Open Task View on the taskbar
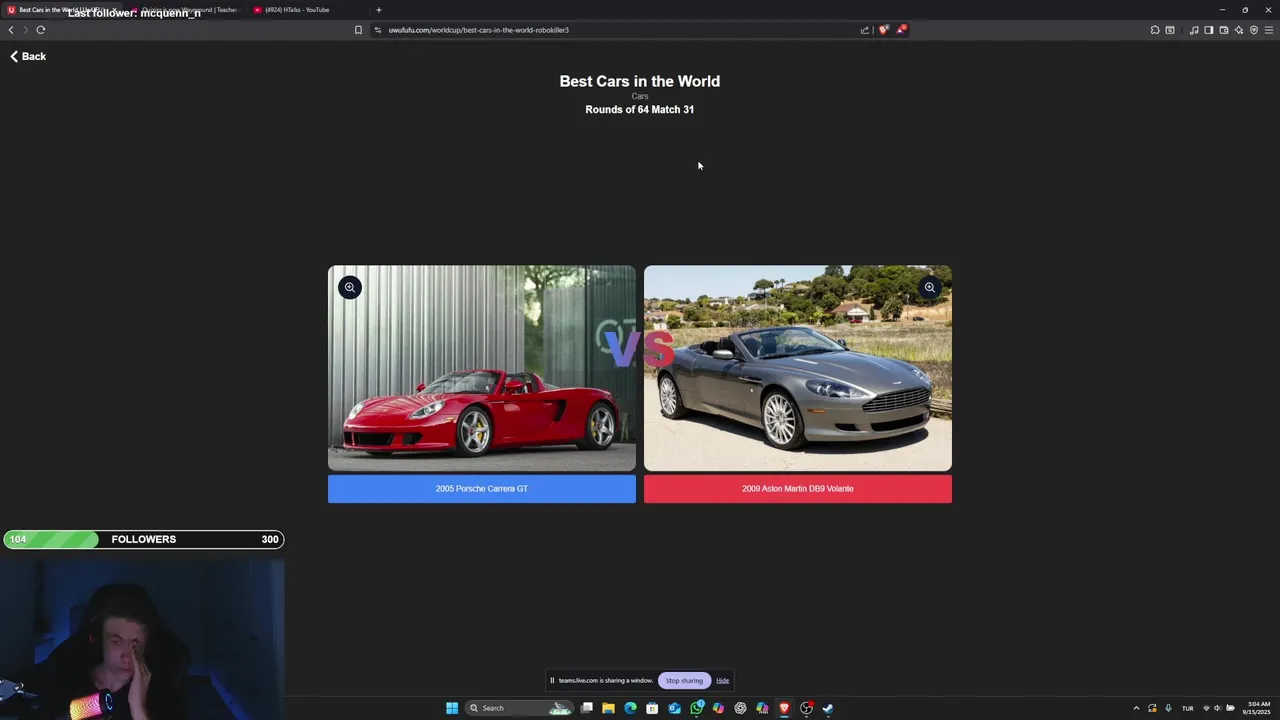 point(587,708)
